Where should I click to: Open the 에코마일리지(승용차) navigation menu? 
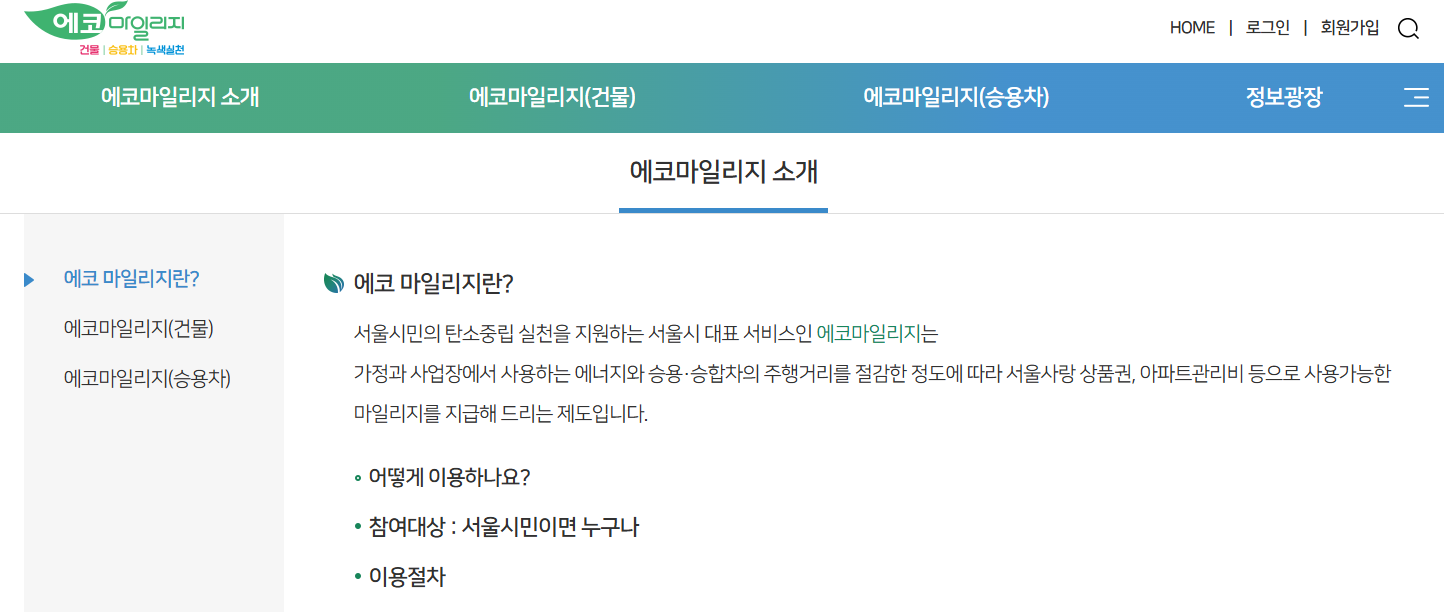tap(953, 97)
